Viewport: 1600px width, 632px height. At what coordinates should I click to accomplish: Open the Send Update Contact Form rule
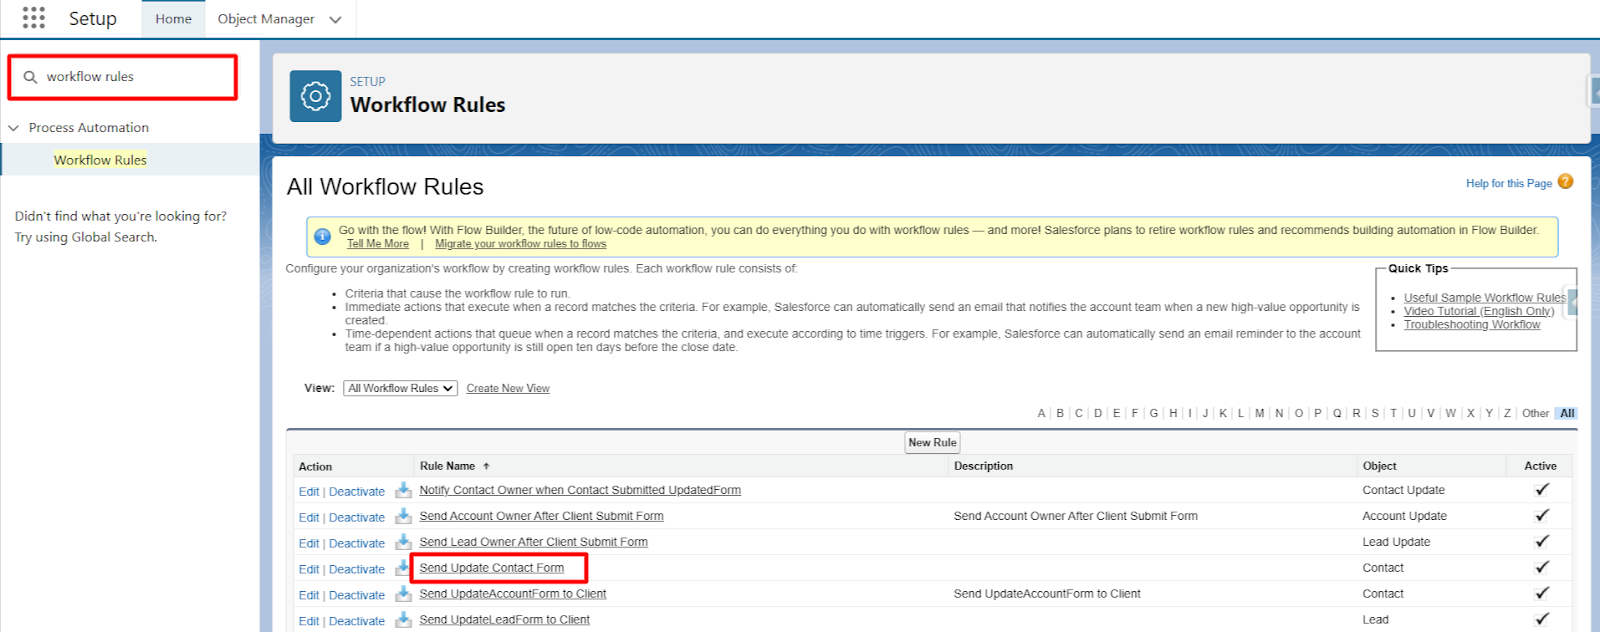(492, 568)
